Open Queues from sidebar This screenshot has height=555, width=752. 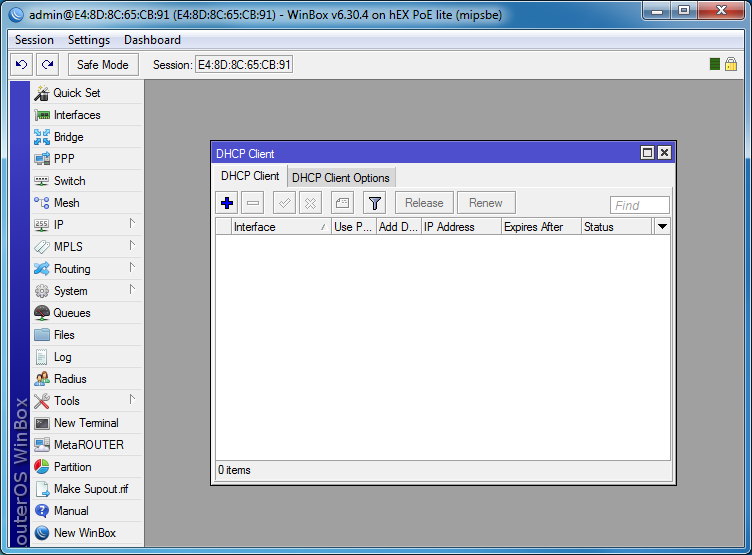88,313
